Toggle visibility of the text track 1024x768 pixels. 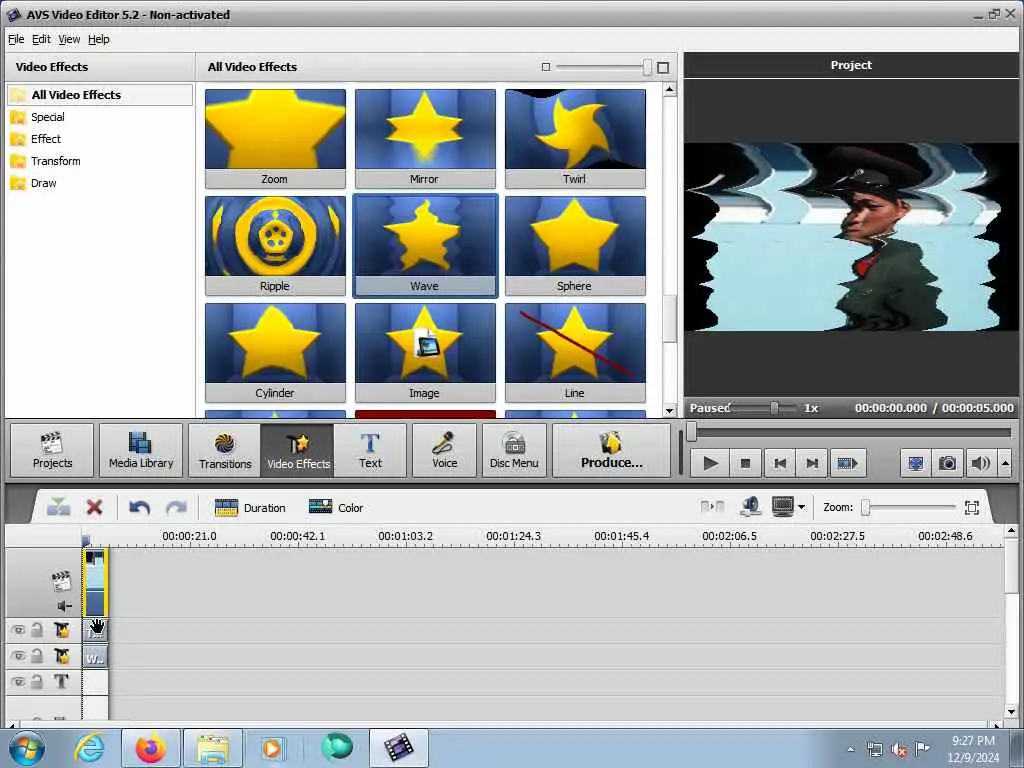click(x=18, y=681)
